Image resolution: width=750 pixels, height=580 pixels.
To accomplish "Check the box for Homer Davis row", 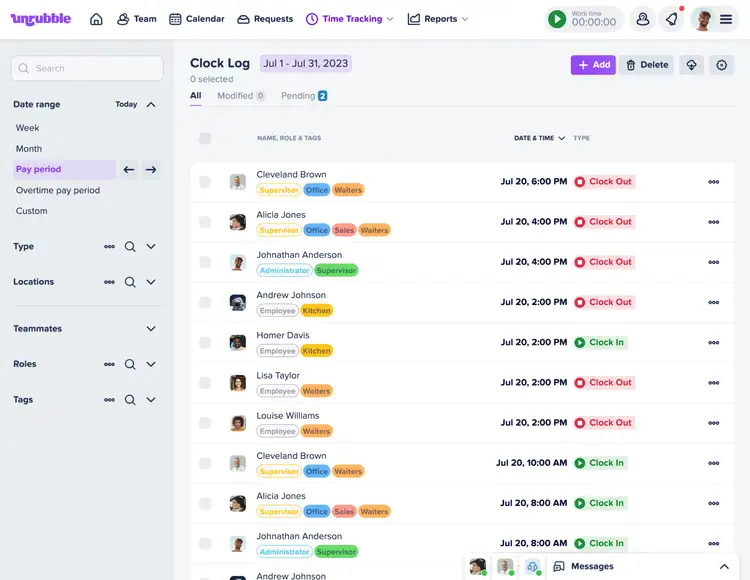I will [x=205, y=343].
